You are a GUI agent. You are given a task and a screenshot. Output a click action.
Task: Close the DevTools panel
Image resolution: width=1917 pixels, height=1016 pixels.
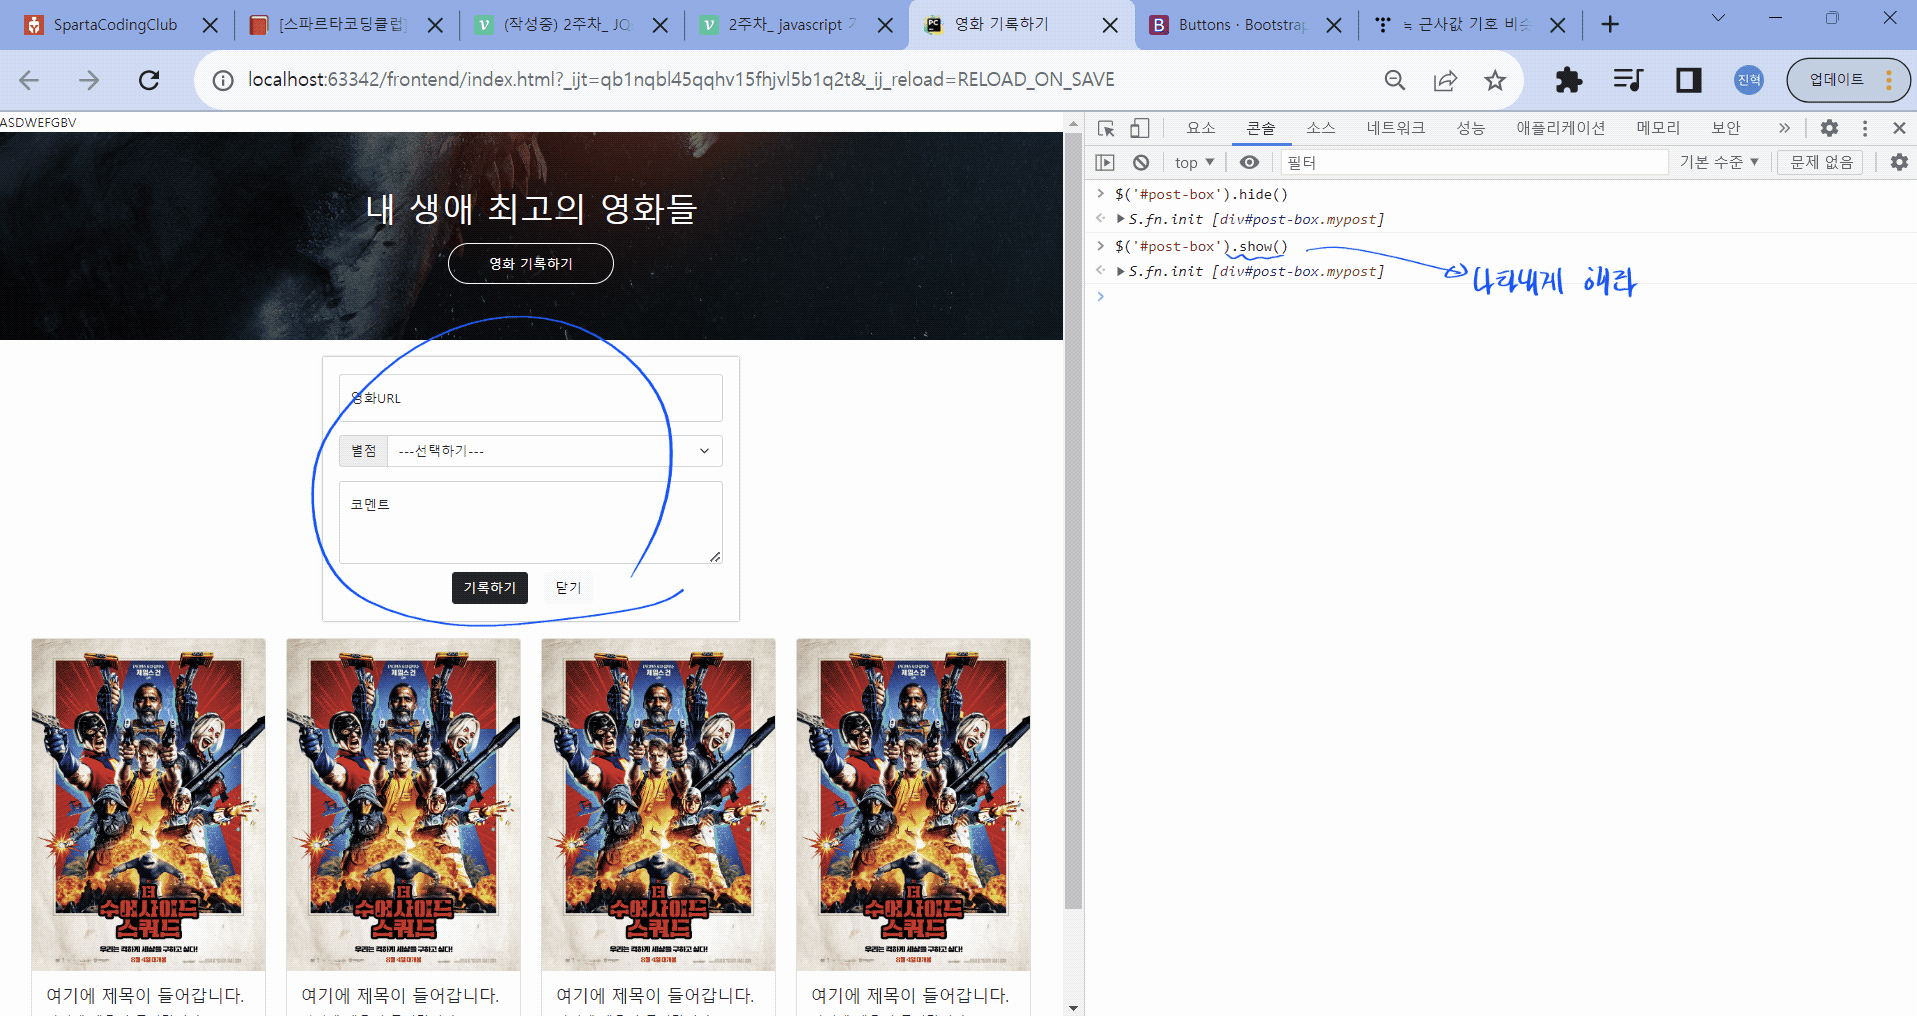[x=1899, y=128]
